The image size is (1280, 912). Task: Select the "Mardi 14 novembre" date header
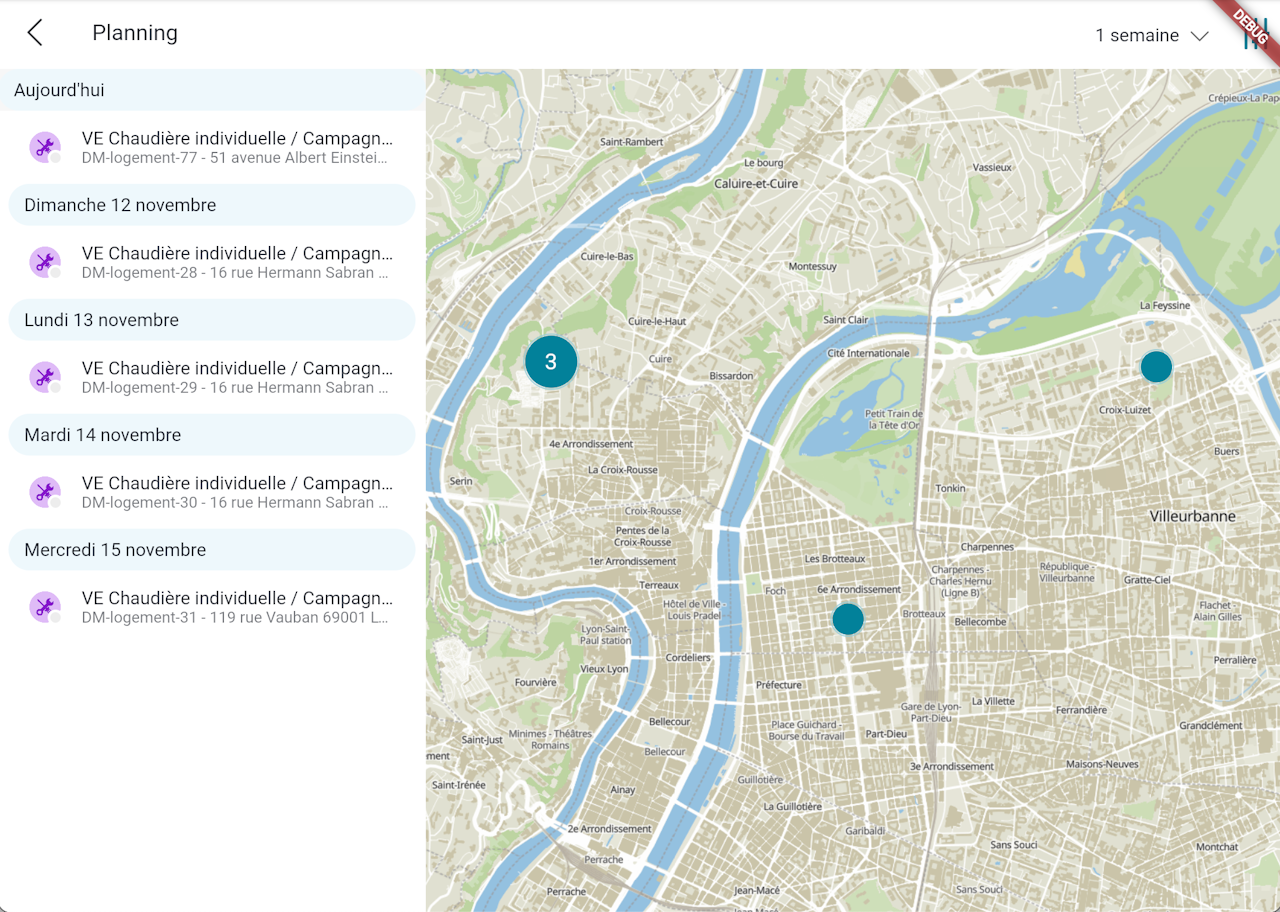click(x=103, y=435)
